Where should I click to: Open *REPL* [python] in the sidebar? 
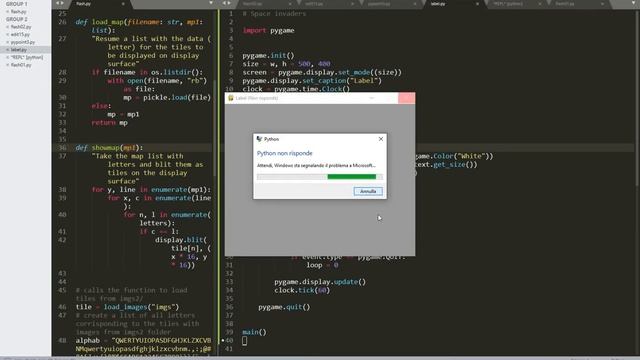(x=27, y=58)
